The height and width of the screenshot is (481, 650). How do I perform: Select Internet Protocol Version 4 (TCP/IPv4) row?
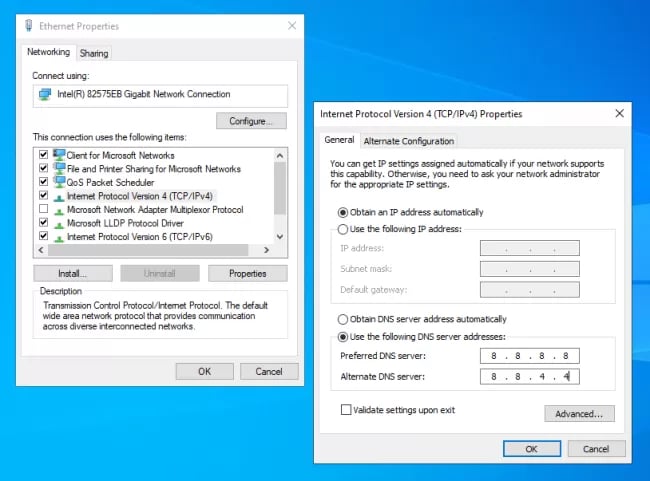click(140, 196)
